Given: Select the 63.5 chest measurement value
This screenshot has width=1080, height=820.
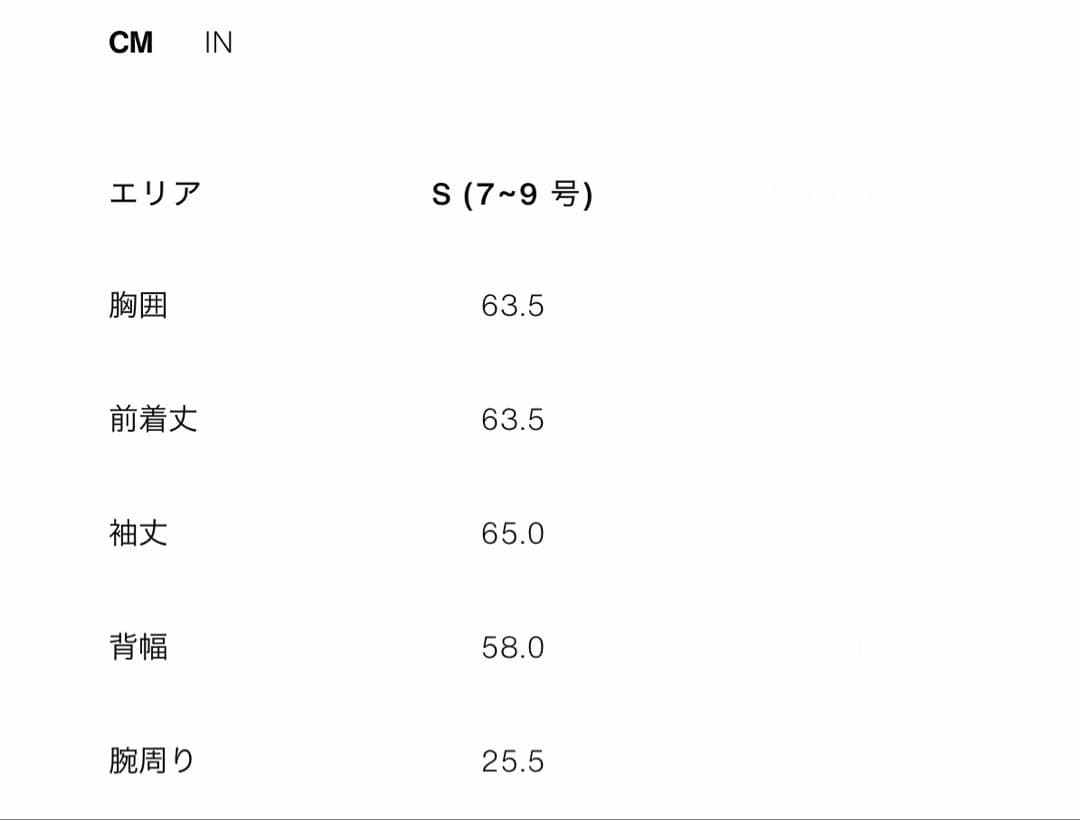Looking at the screenshot, I should coord(513,306).
